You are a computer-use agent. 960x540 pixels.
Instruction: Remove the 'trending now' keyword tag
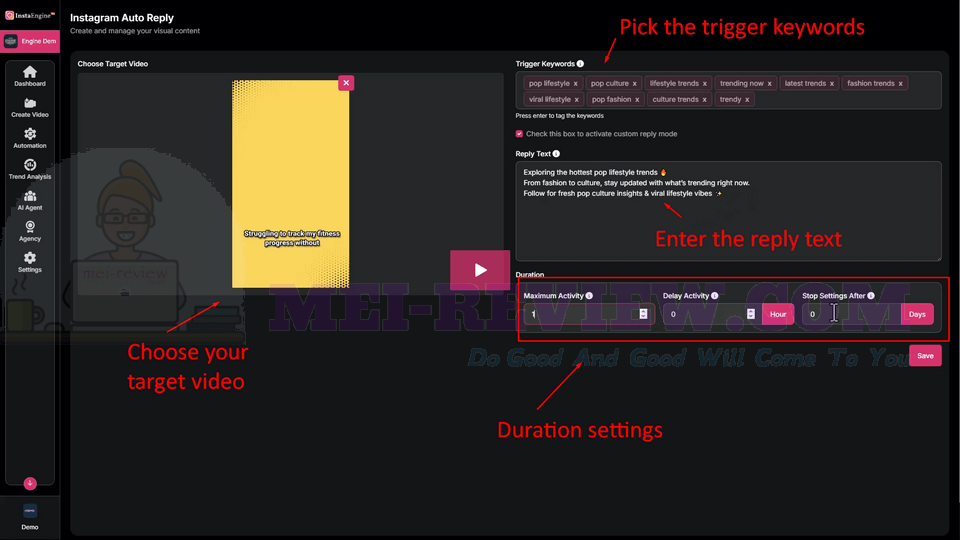pos(770,84)
